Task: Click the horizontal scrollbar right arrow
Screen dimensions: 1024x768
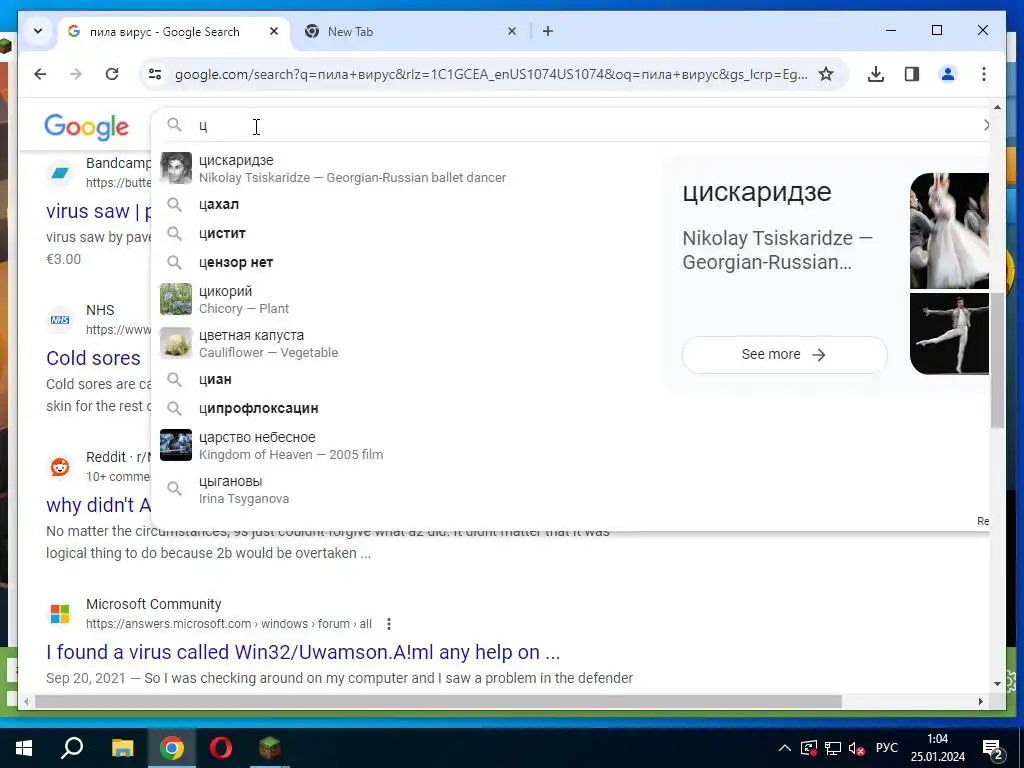Action: pos(980,701)
